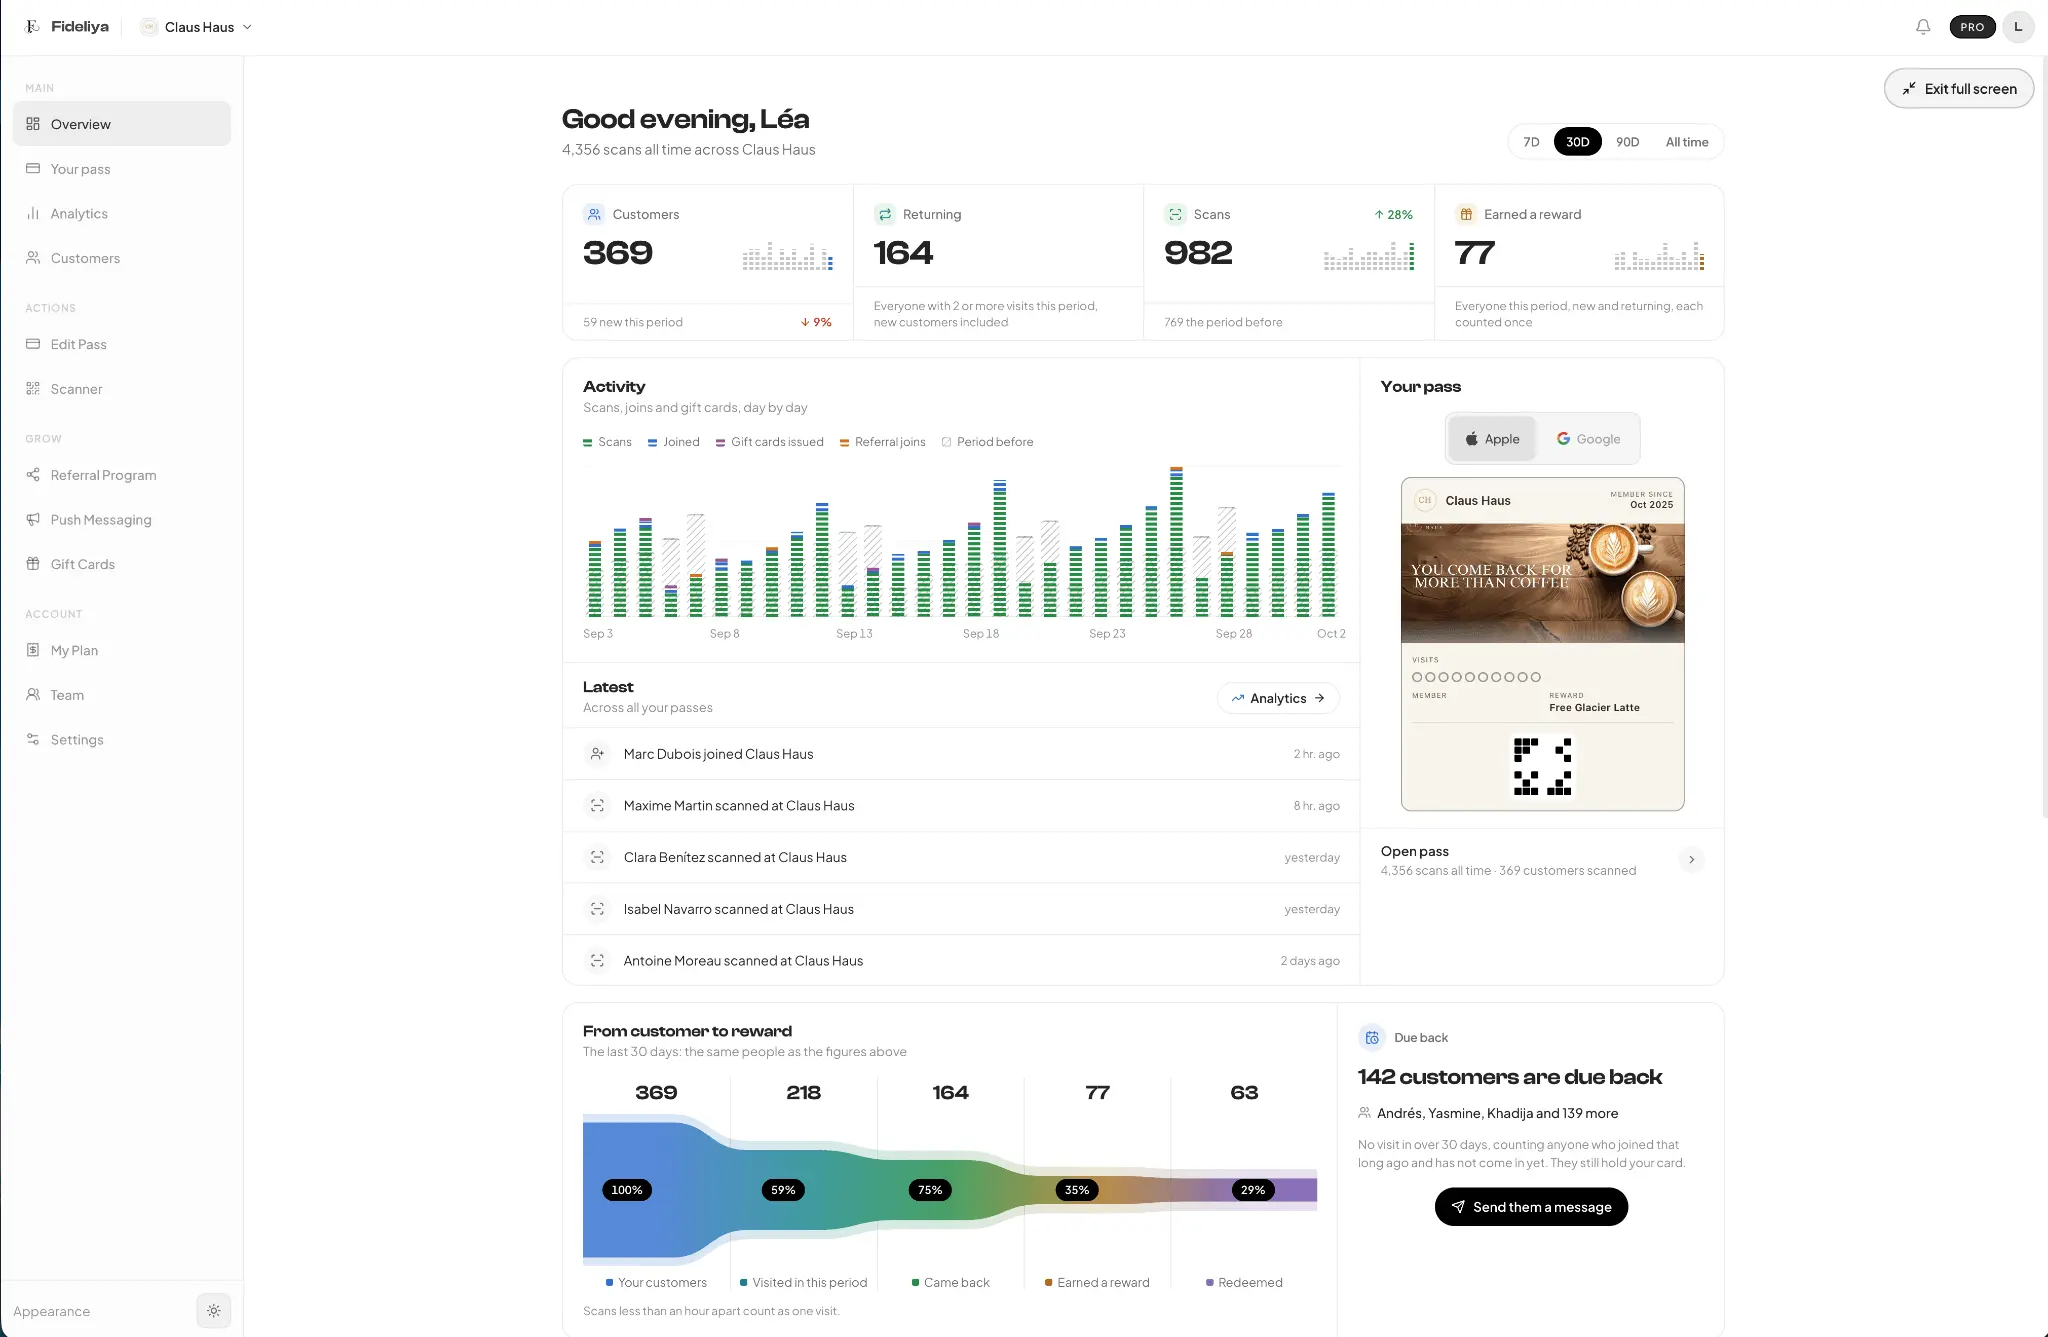Switch pass preview to Google

(1588, 439)
